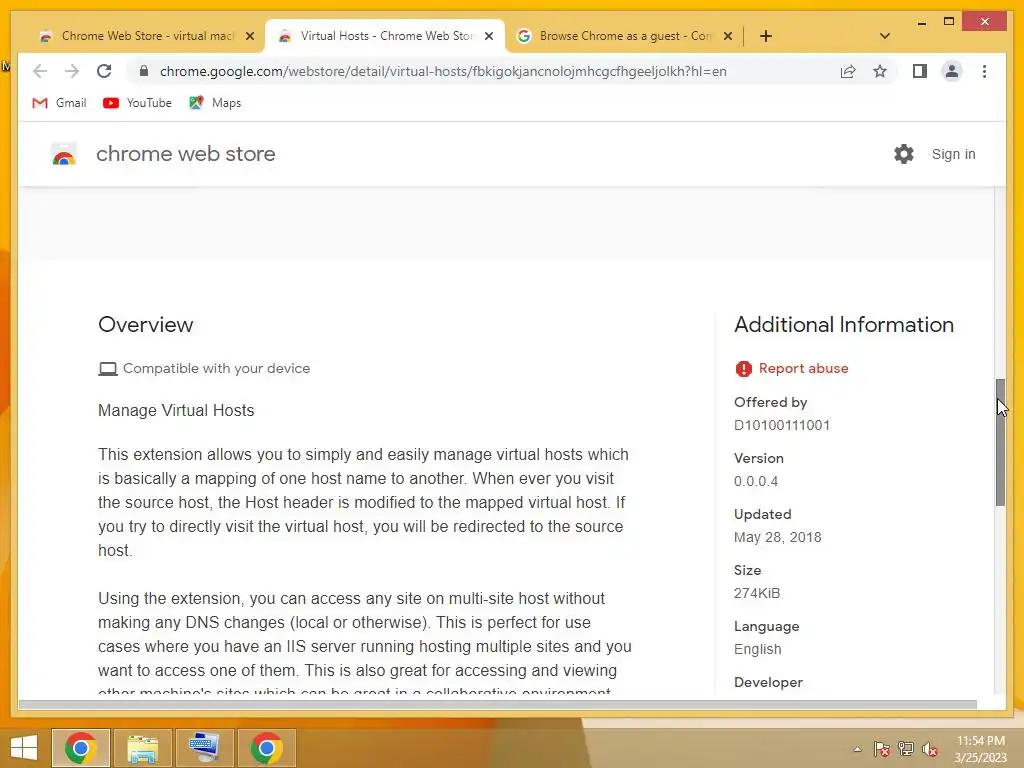Open the web store settings gear
The height and width of the screenshot is (768, 1024).
[x=904, y=154]
